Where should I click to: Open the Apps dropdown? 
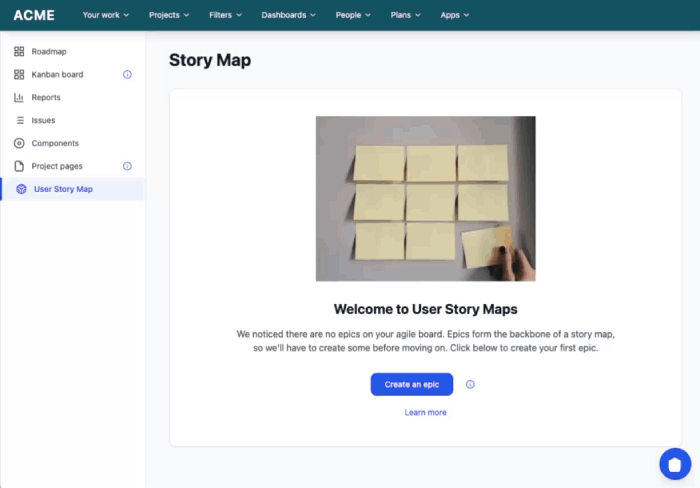454,15
